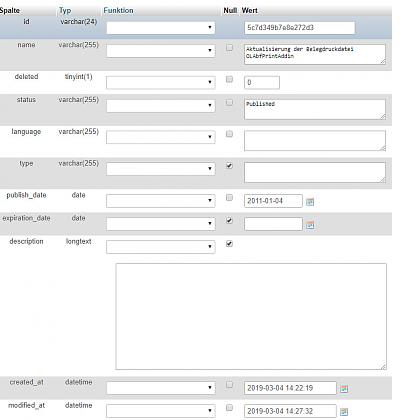Focus the name value text area
This screenshot has width=401, height=420.
(315, 54)
